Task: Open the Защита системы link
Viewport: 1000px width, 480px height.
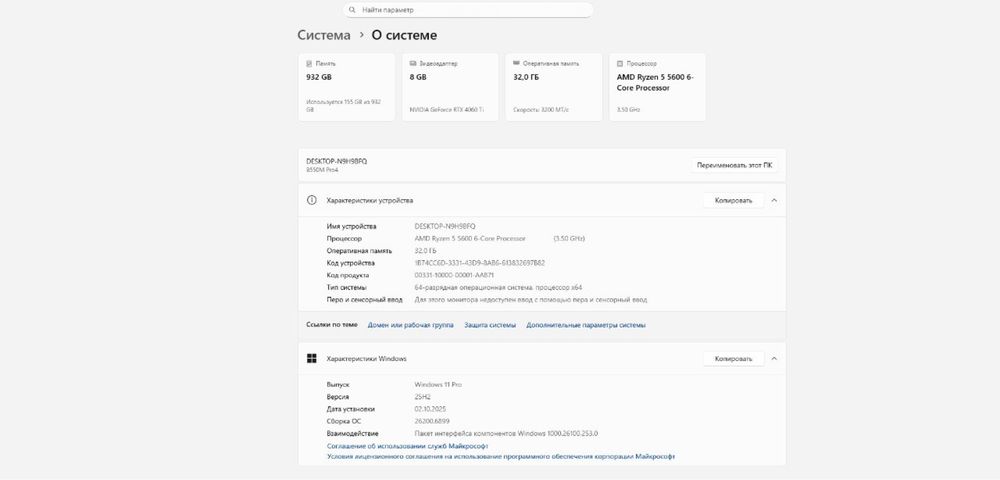Action: click(490, 325)
